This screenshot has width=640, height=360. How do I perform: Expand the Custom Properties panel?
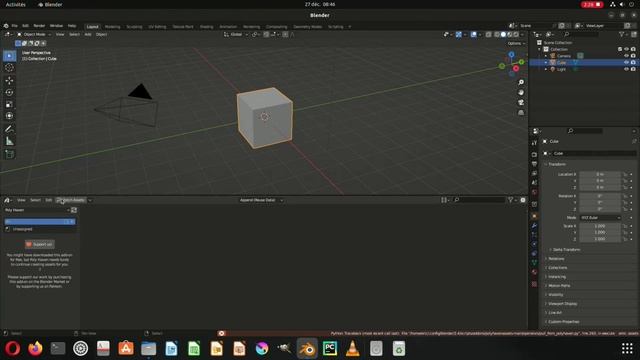pos(563,322)
